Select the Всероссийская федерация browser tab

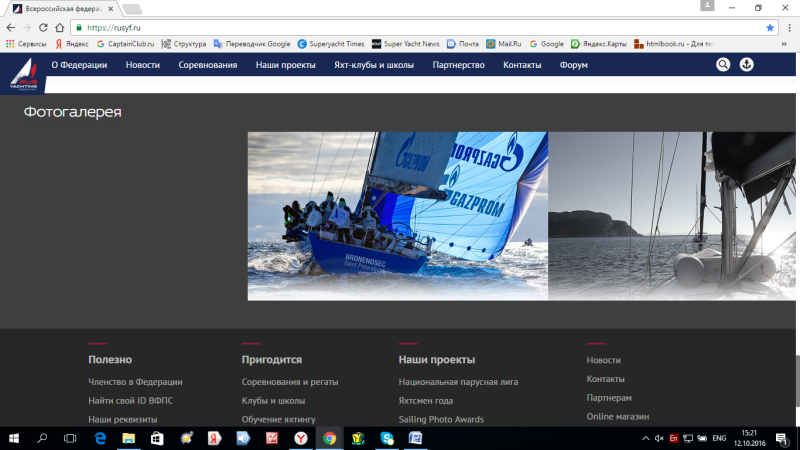pos(63,9)
